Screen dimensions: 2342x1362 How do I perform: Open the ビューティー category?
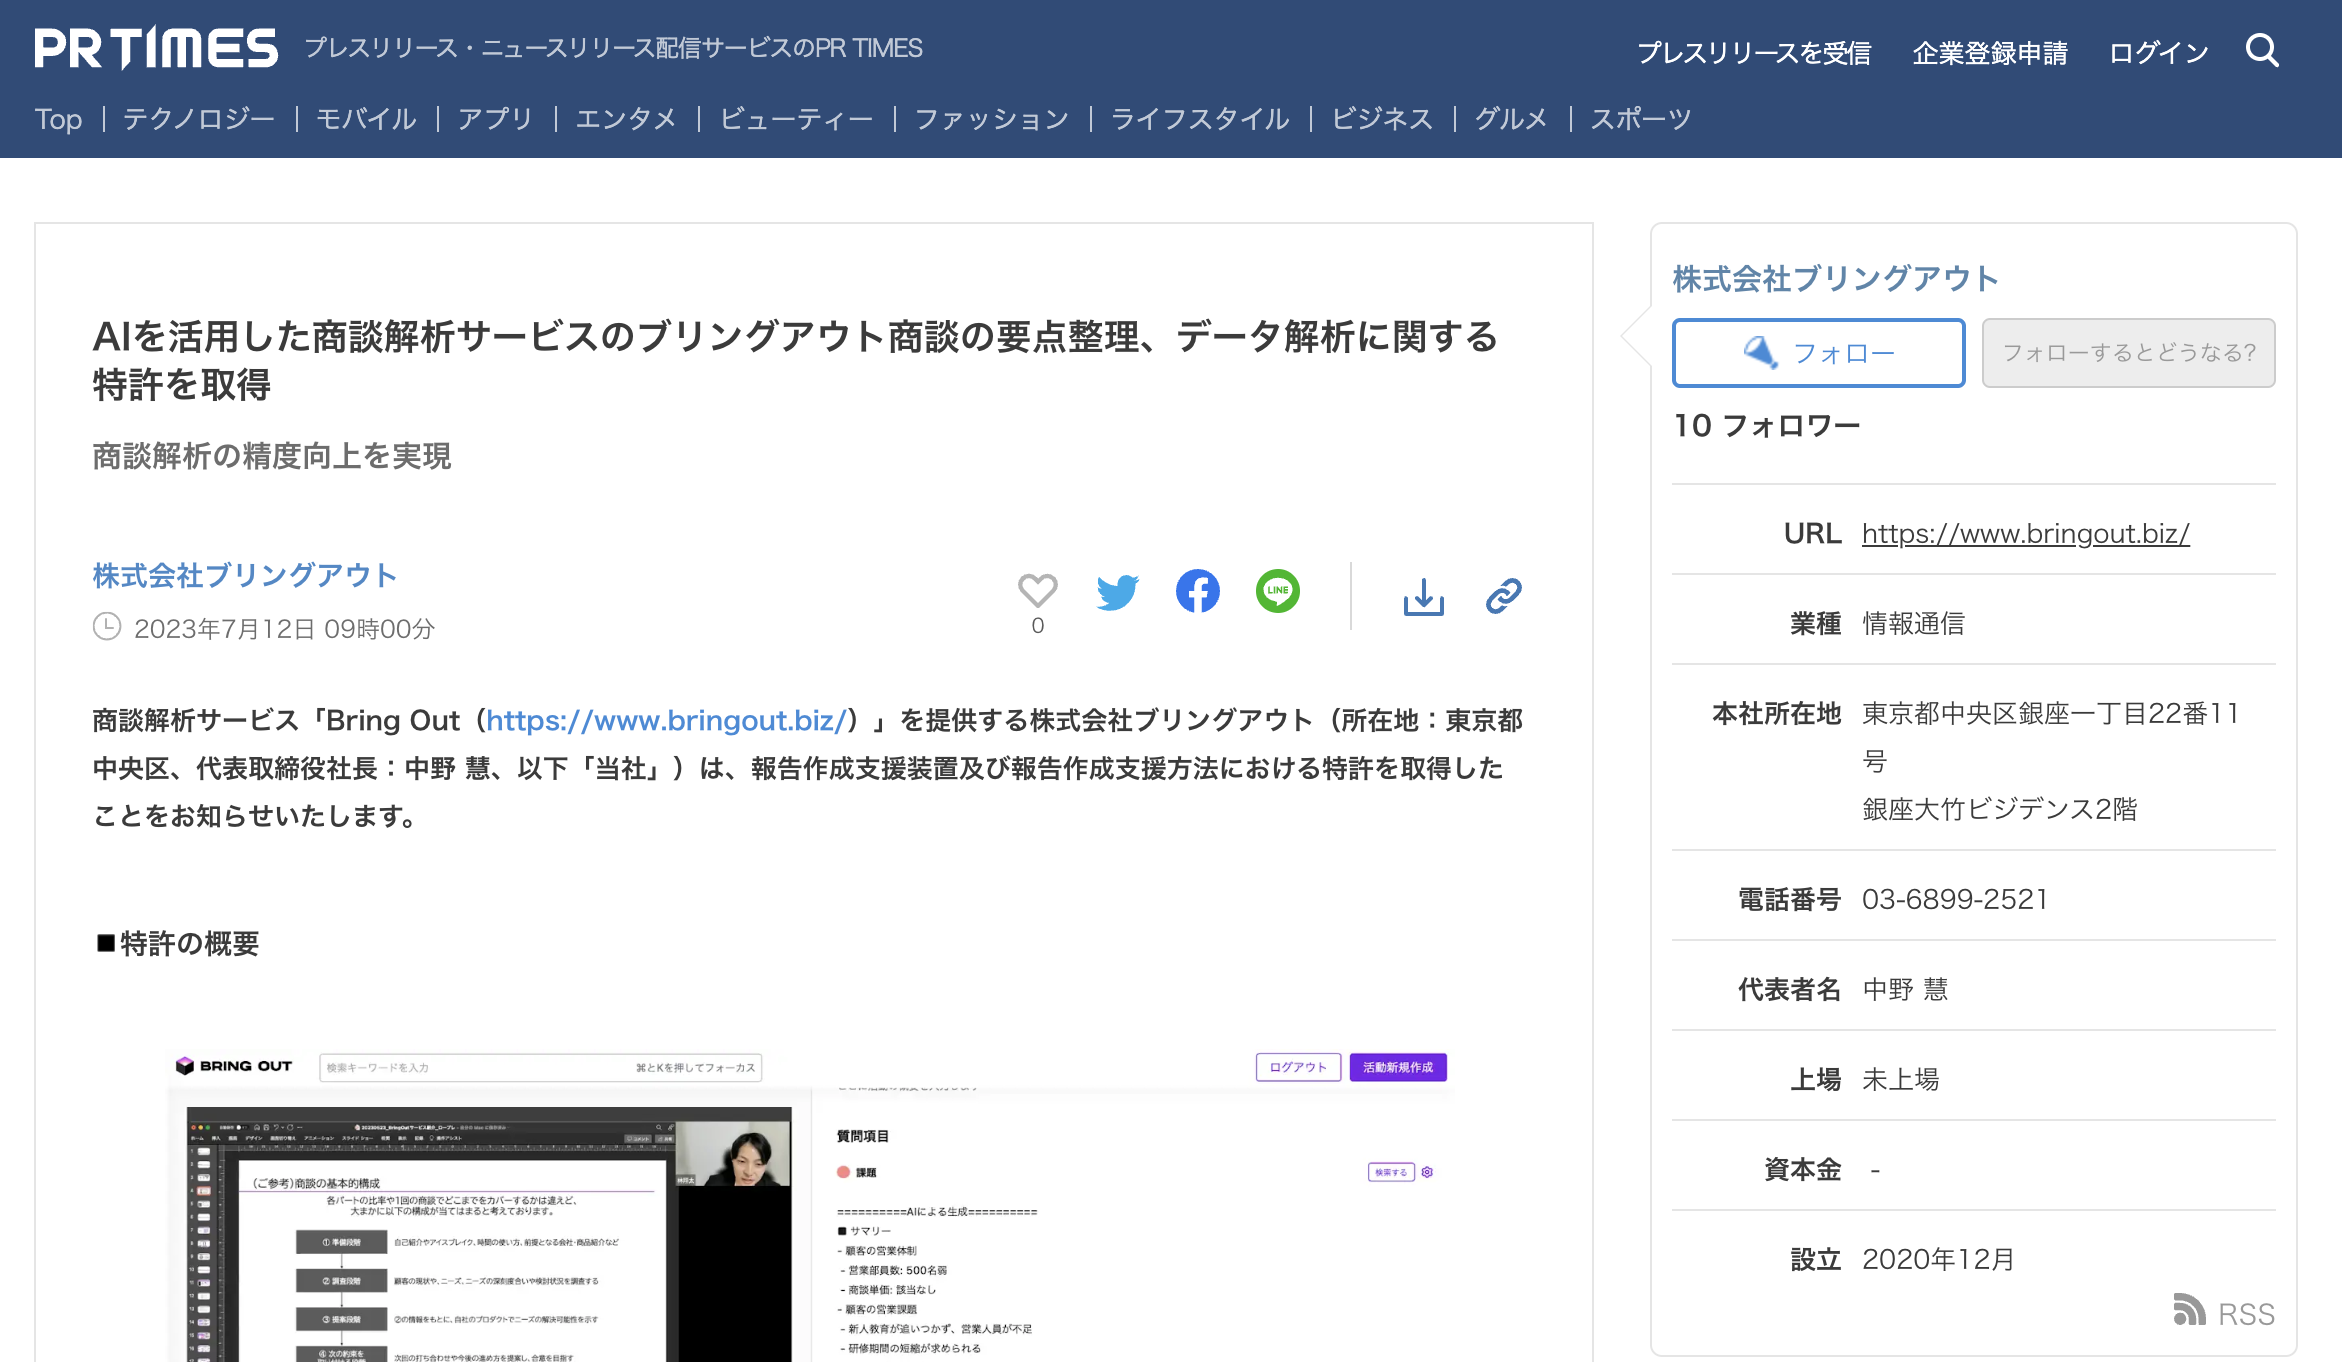796,119
